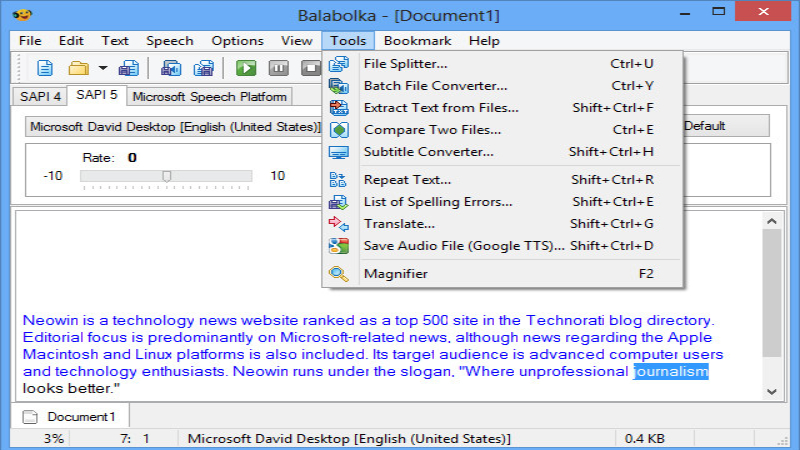Click the highlighted word journalism

(671, 371)
